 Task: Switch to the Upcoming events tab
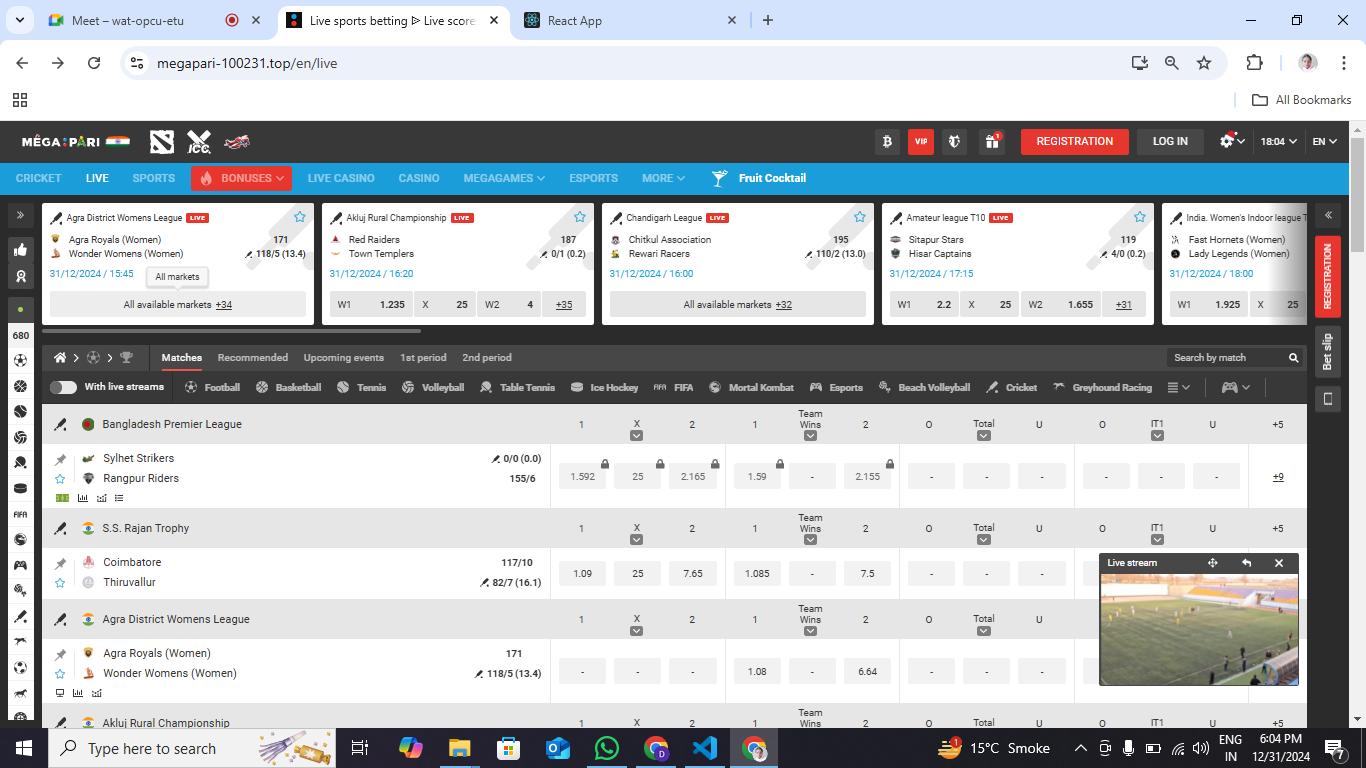(344, 358)
